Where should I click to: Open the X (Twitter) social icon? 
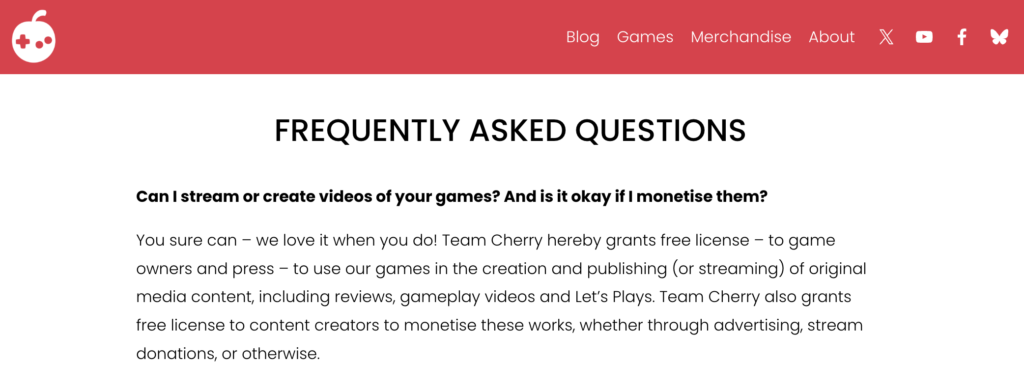point(886,37)
